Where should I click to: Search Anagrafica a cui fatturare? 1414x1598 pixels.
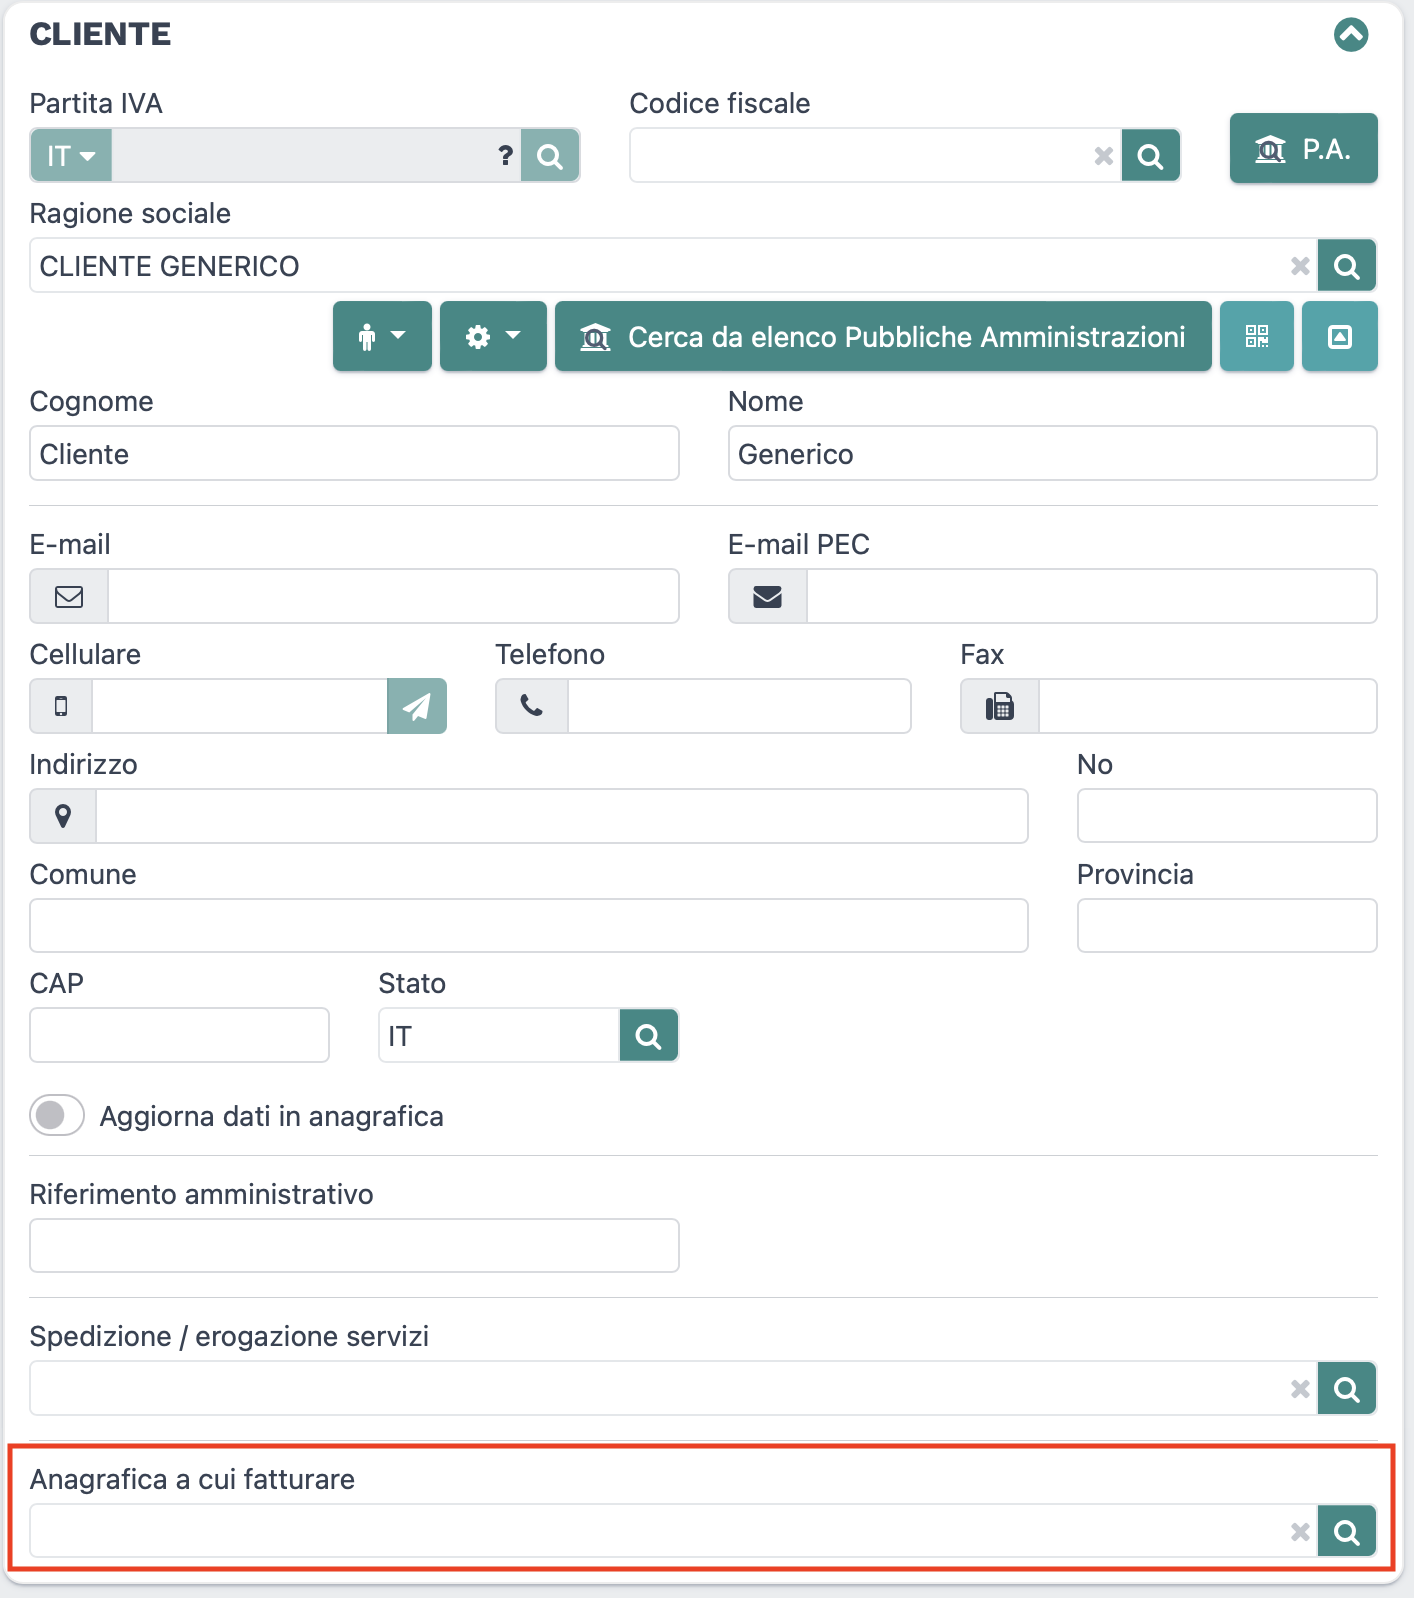pyautogui.click(x=1347, y=1532)
